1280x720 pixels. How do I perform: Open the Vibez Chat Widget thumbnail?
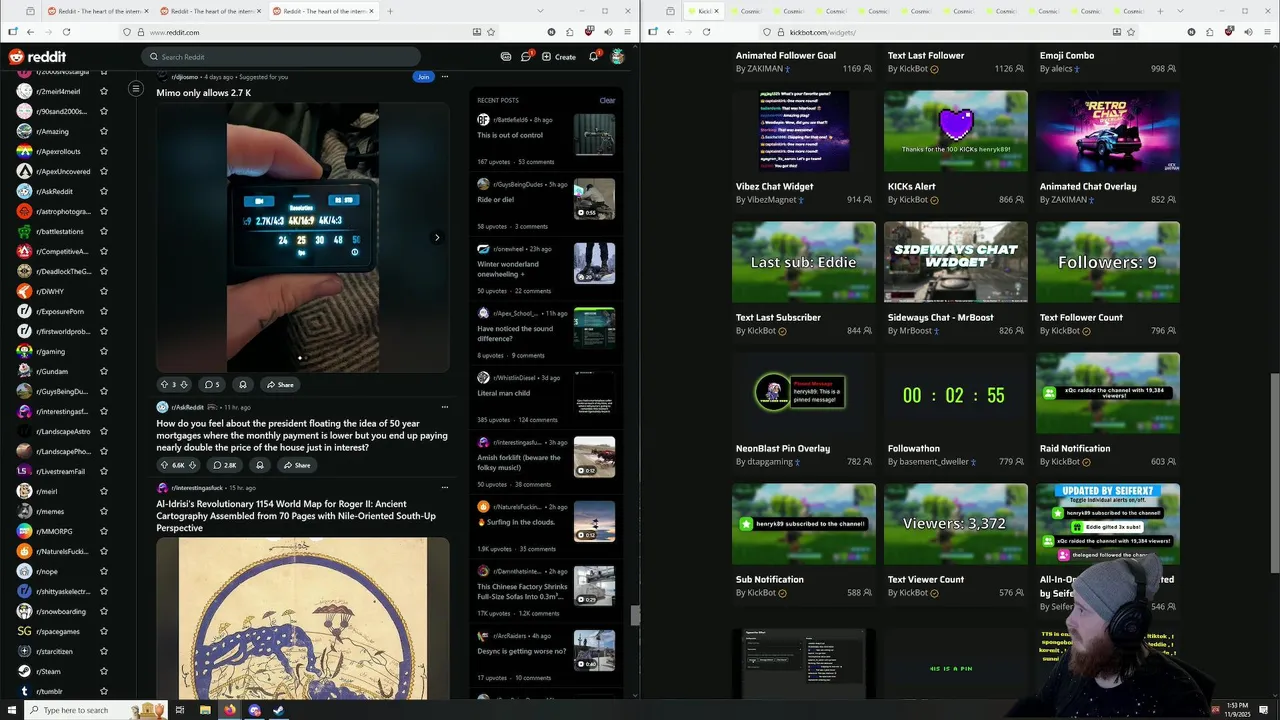point(804,131)
